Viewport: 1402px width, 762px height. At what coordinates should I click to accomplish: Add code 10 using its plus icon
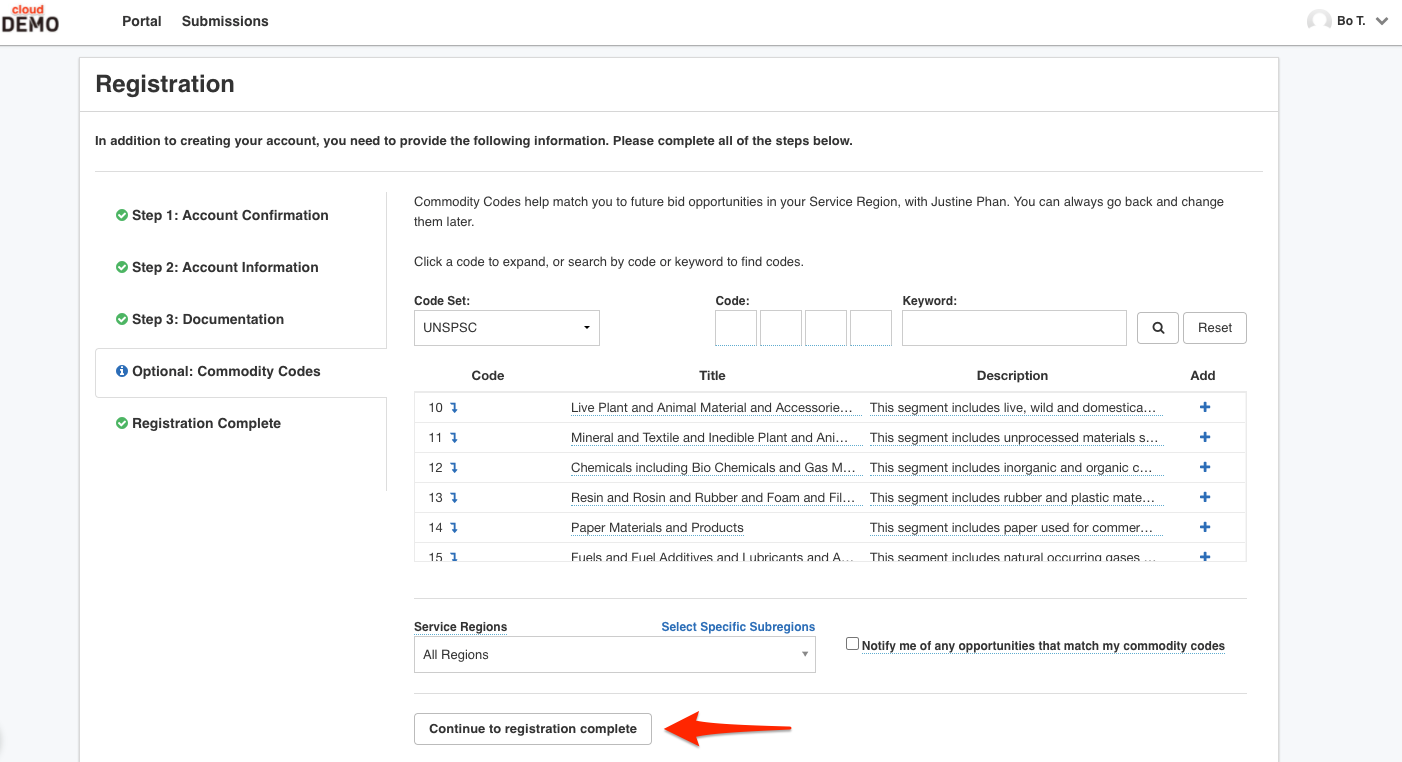point(1204,407)
